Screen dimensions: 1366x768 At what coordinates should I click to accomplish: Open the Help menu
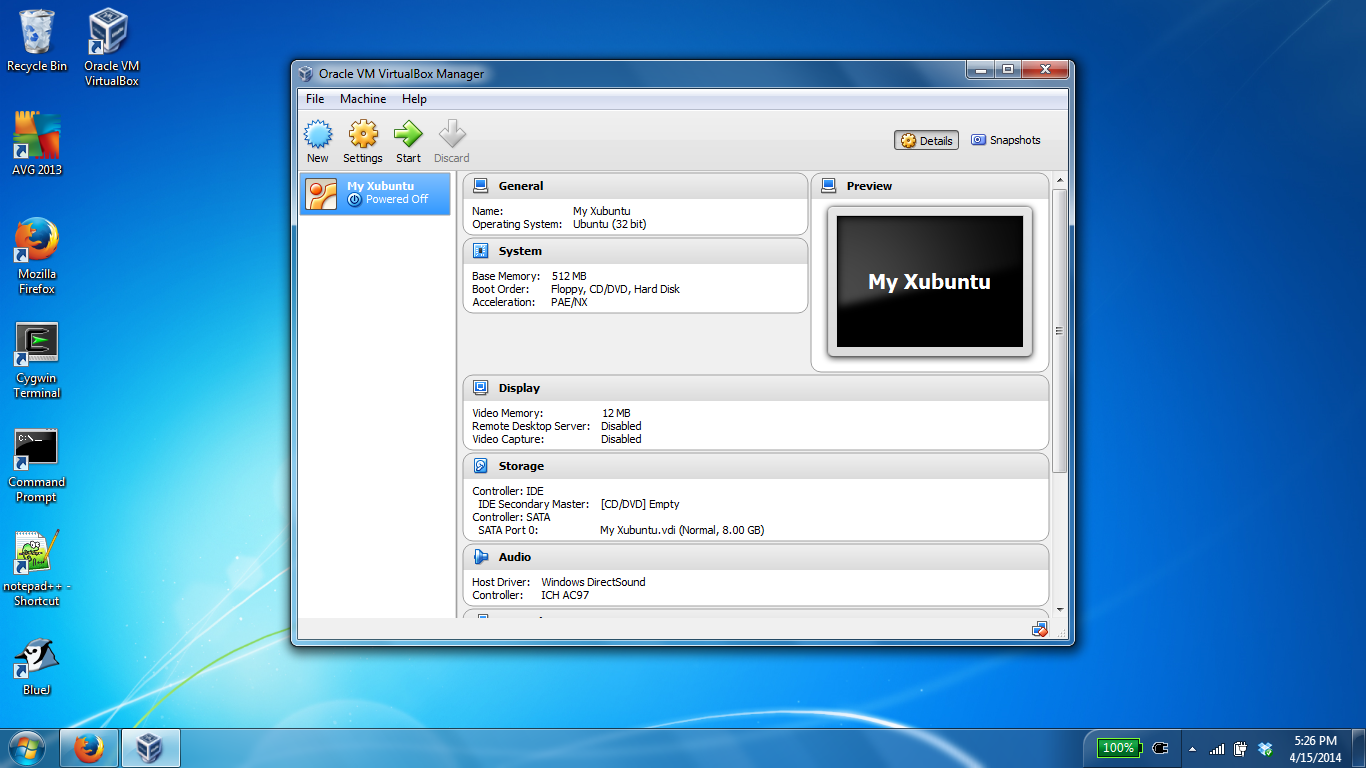point(414,99)
